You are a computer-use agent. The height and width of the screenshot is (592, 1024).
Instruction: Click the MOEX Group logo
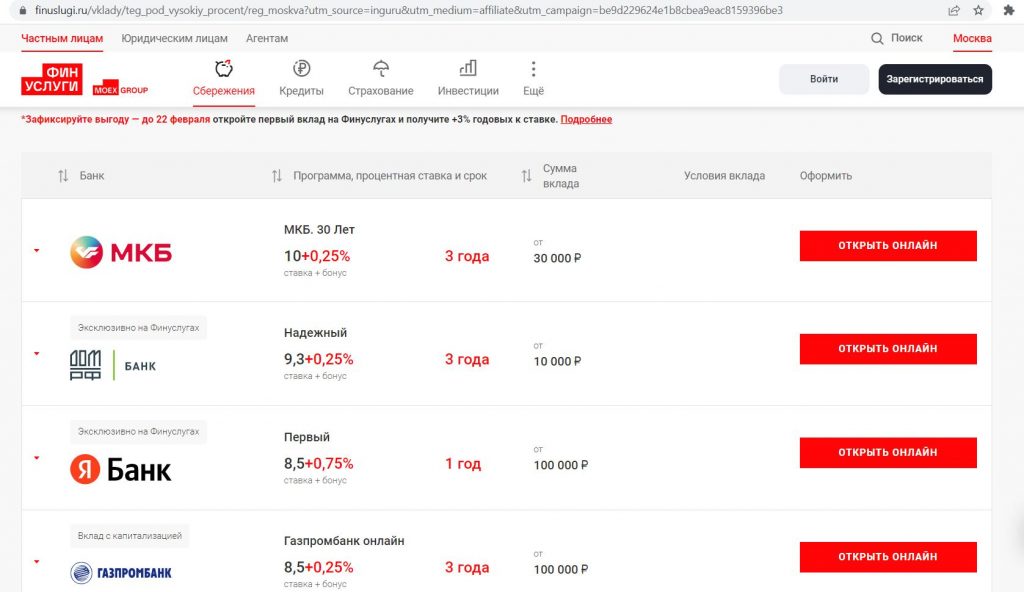coord(120,90)
